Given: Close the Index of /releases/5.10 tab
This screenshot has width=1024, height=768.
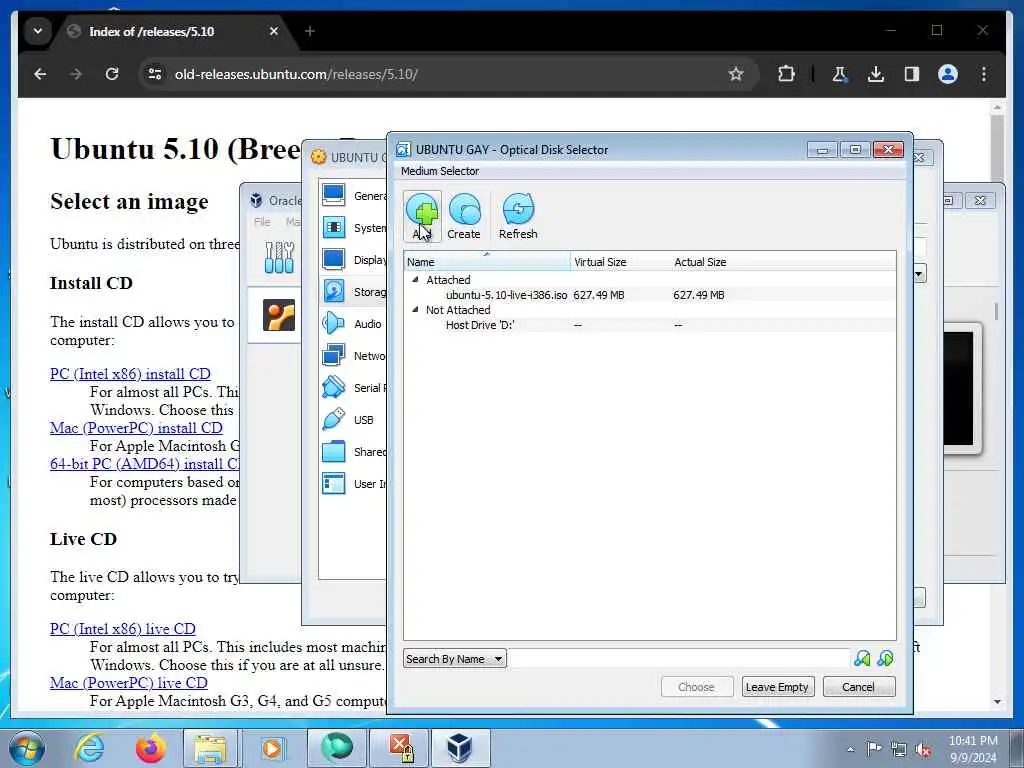Looking at the screenshot, I should coord(274,31).
